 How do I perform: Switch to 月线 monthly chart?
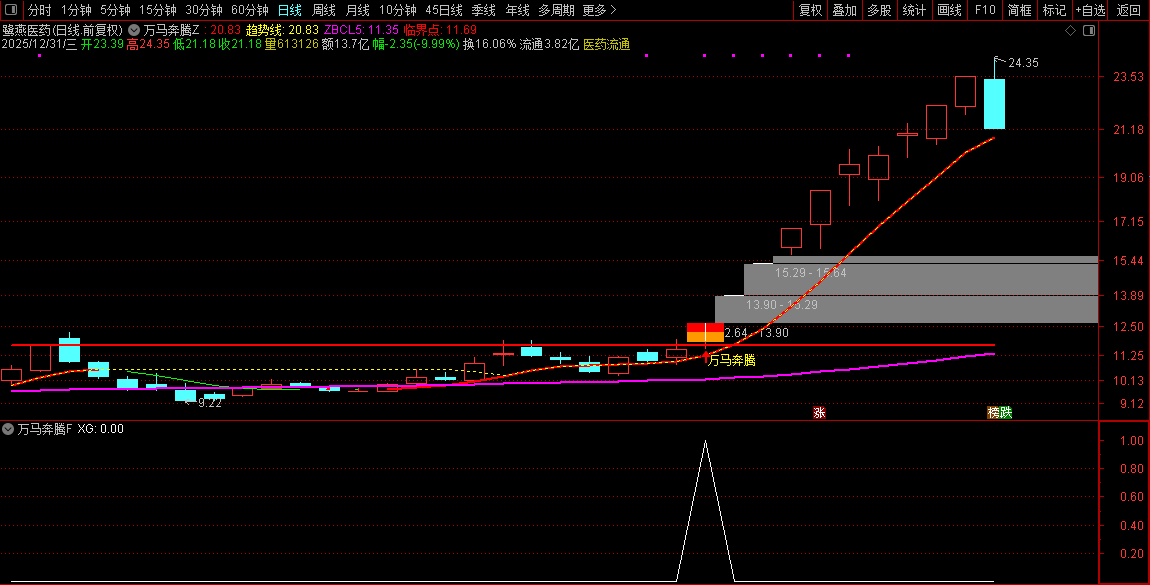[357, 10]
